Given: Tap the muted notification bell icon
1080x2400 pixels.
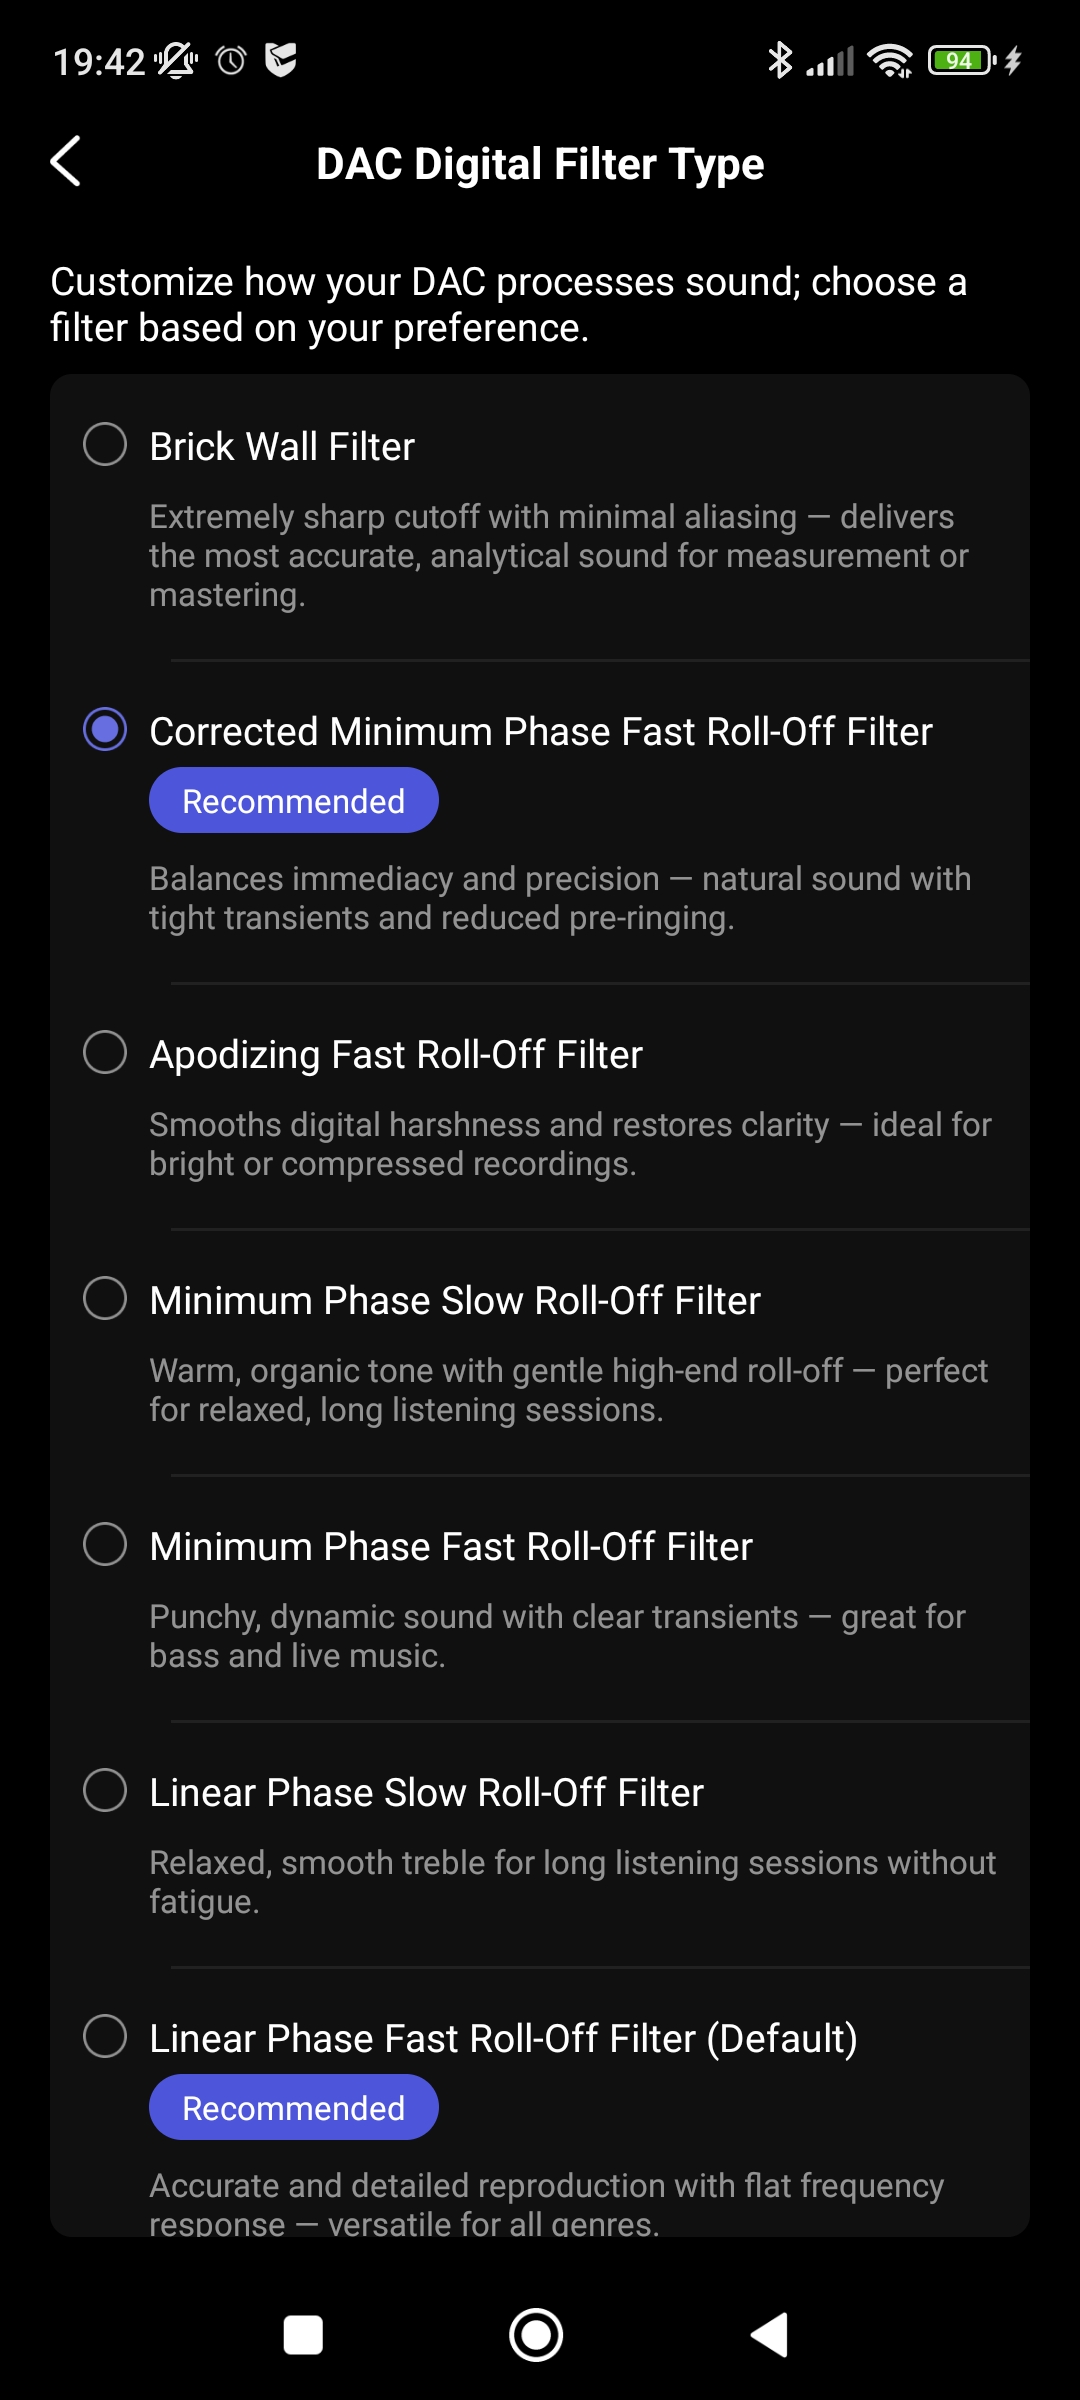Looking at the screenshot, I should tap(176, 61).
